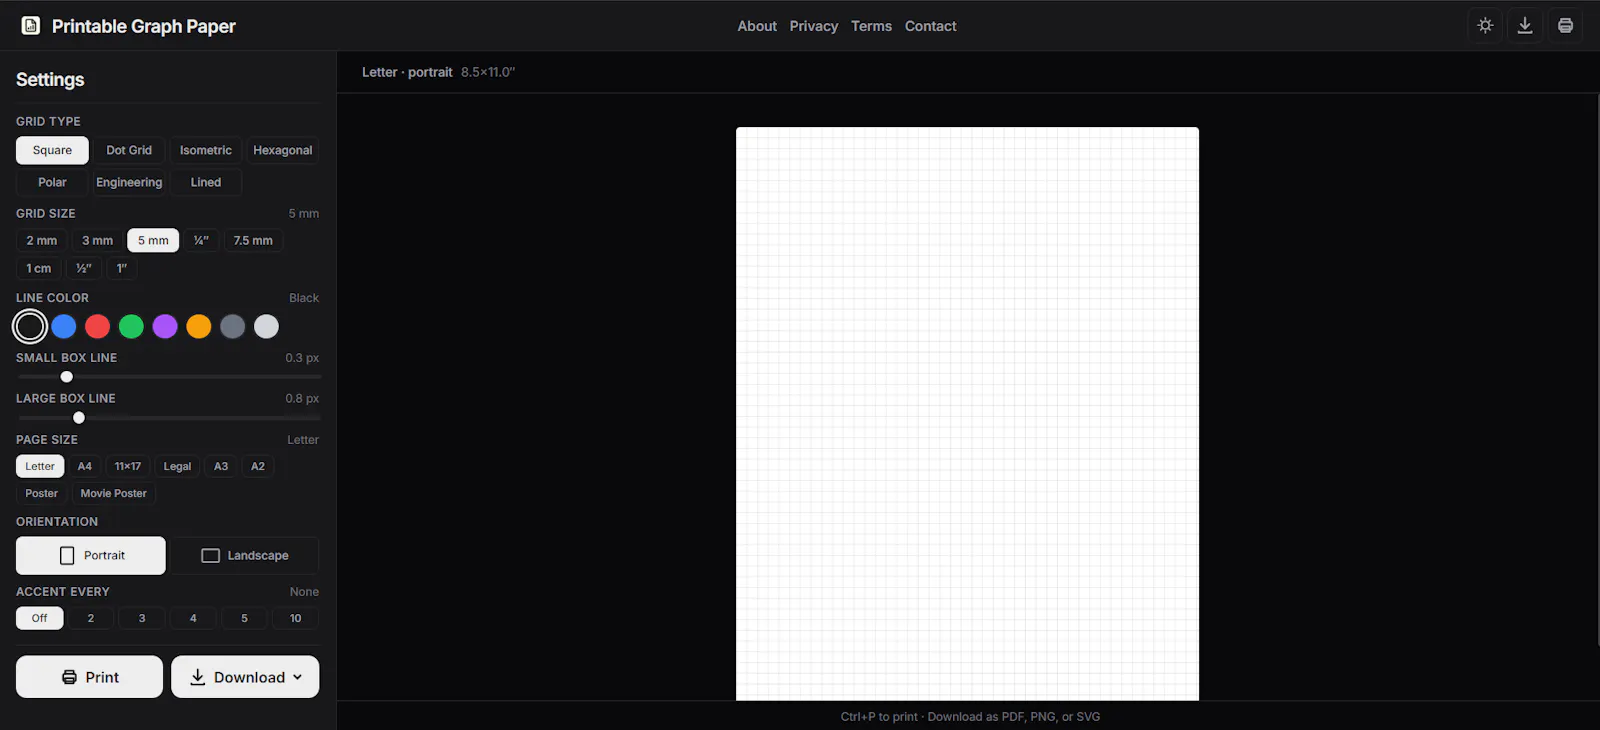Viewport: 1600px width, 730px height.
Task: Select Legal page size
Action: 177,466
